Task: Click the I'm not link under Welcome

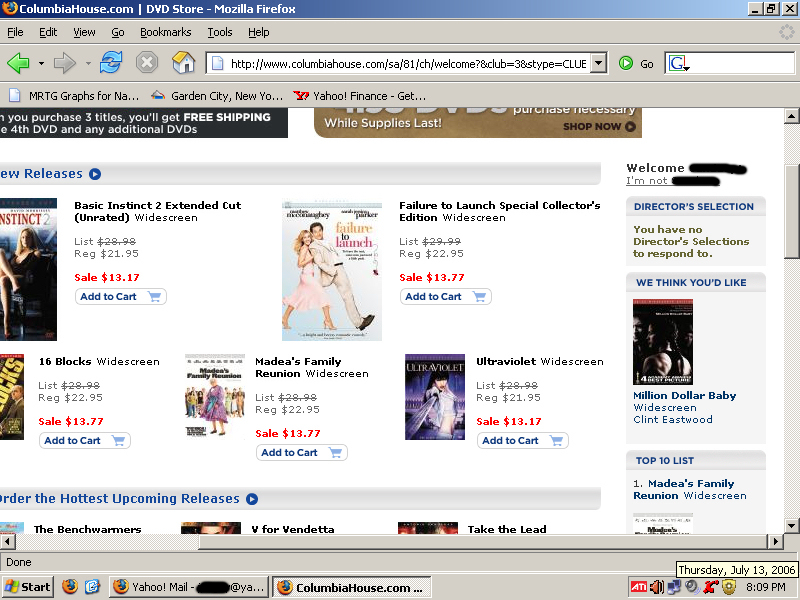Action: click(673, 181)
